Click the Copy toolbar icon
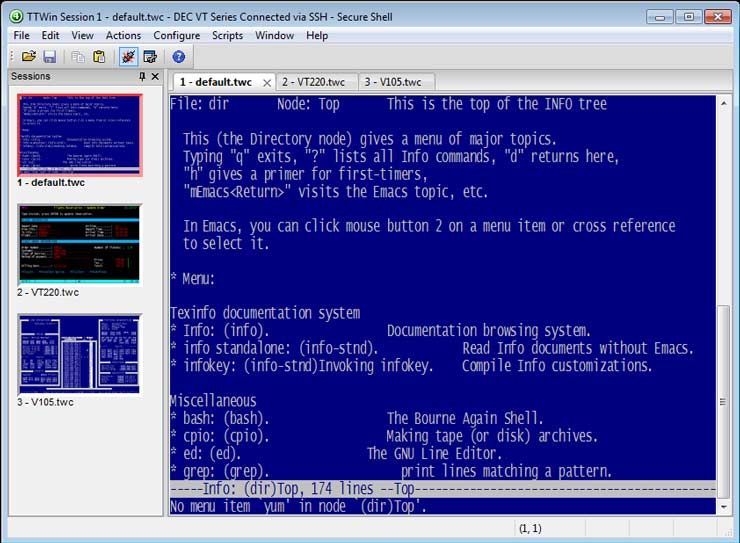The height and width of the screenshot is (543, 740). (78, 57)
